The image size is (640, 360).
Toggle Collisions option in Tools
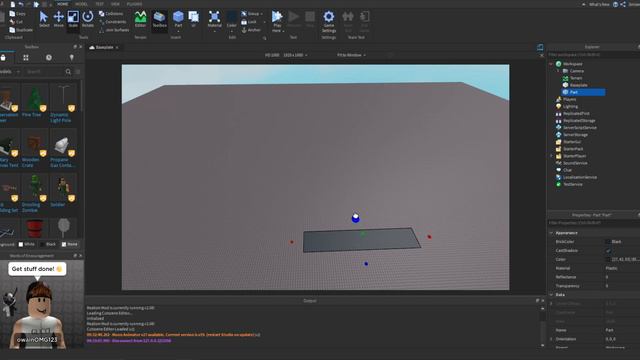(111, 13)
